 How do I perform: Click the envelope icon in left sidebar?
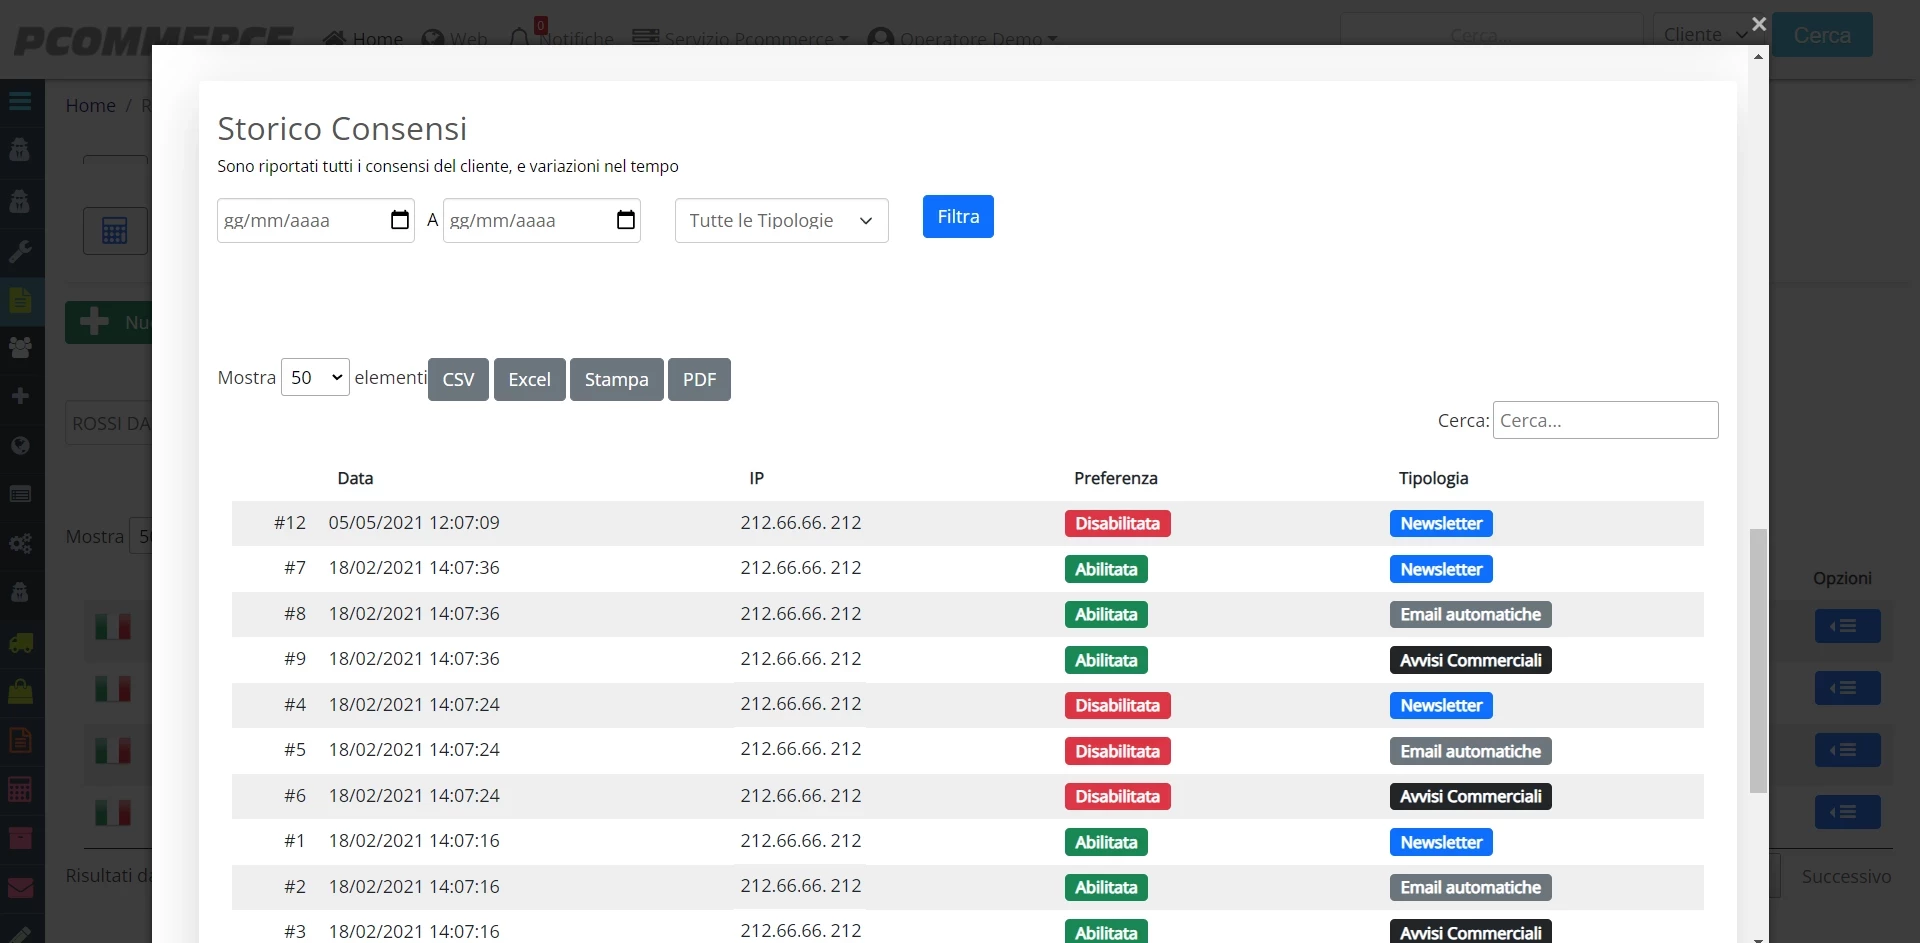pyautogui.click(x=20, y=888)
